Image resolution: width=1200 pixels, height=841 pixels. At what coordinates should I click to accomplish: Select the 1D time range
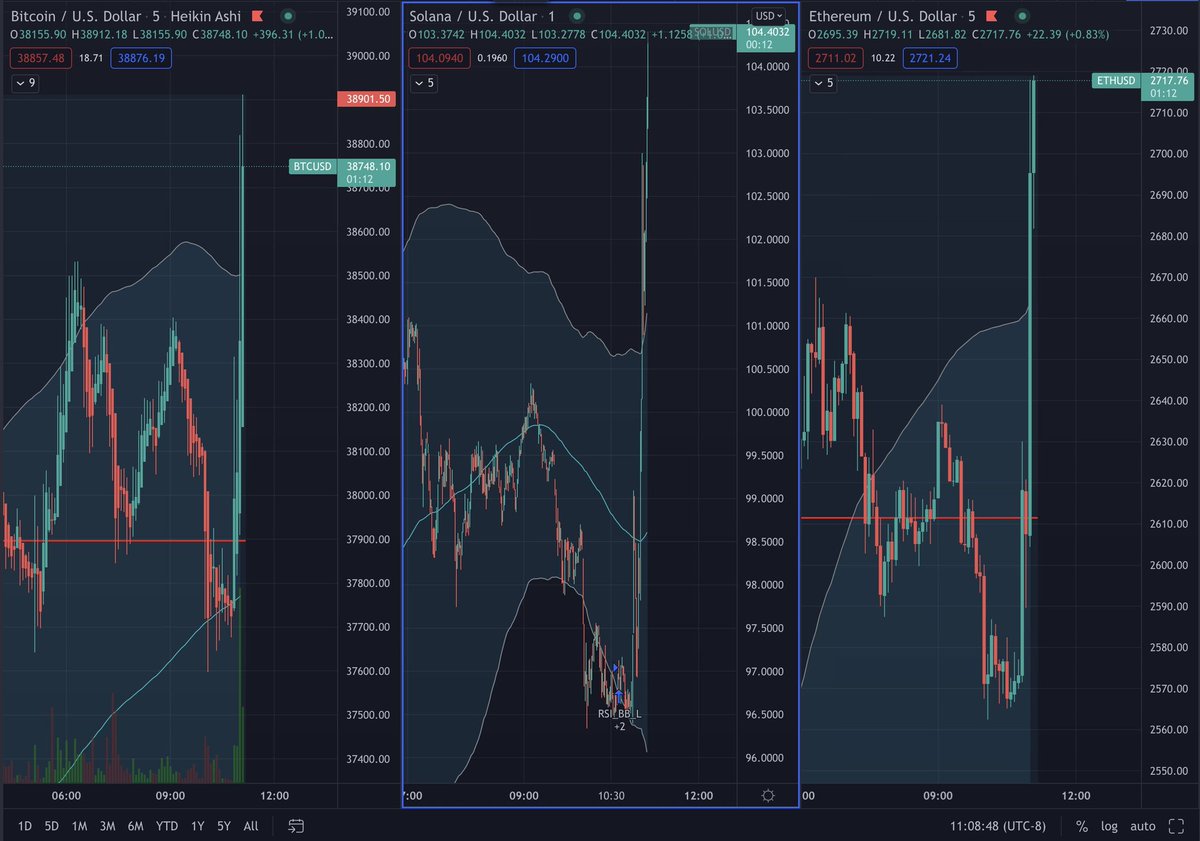click(26, 826)
